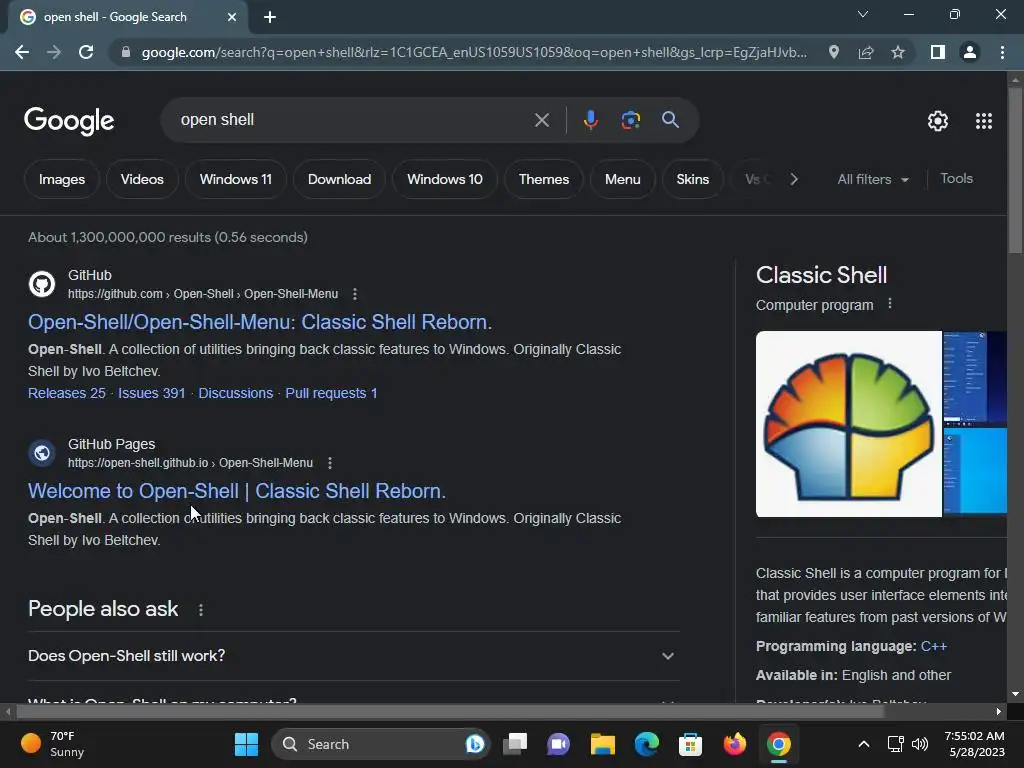Select the Themes filter chip
Image resolution: width=1024 pixels, height=768 pixels.
544,179
